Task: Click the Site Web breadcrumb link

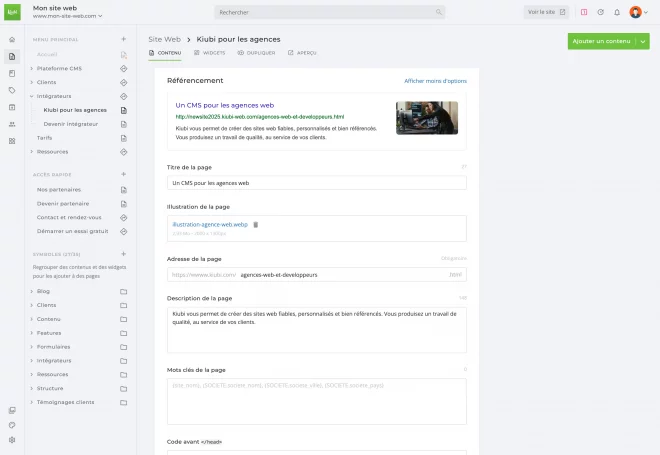Action: tap(165, 39)
